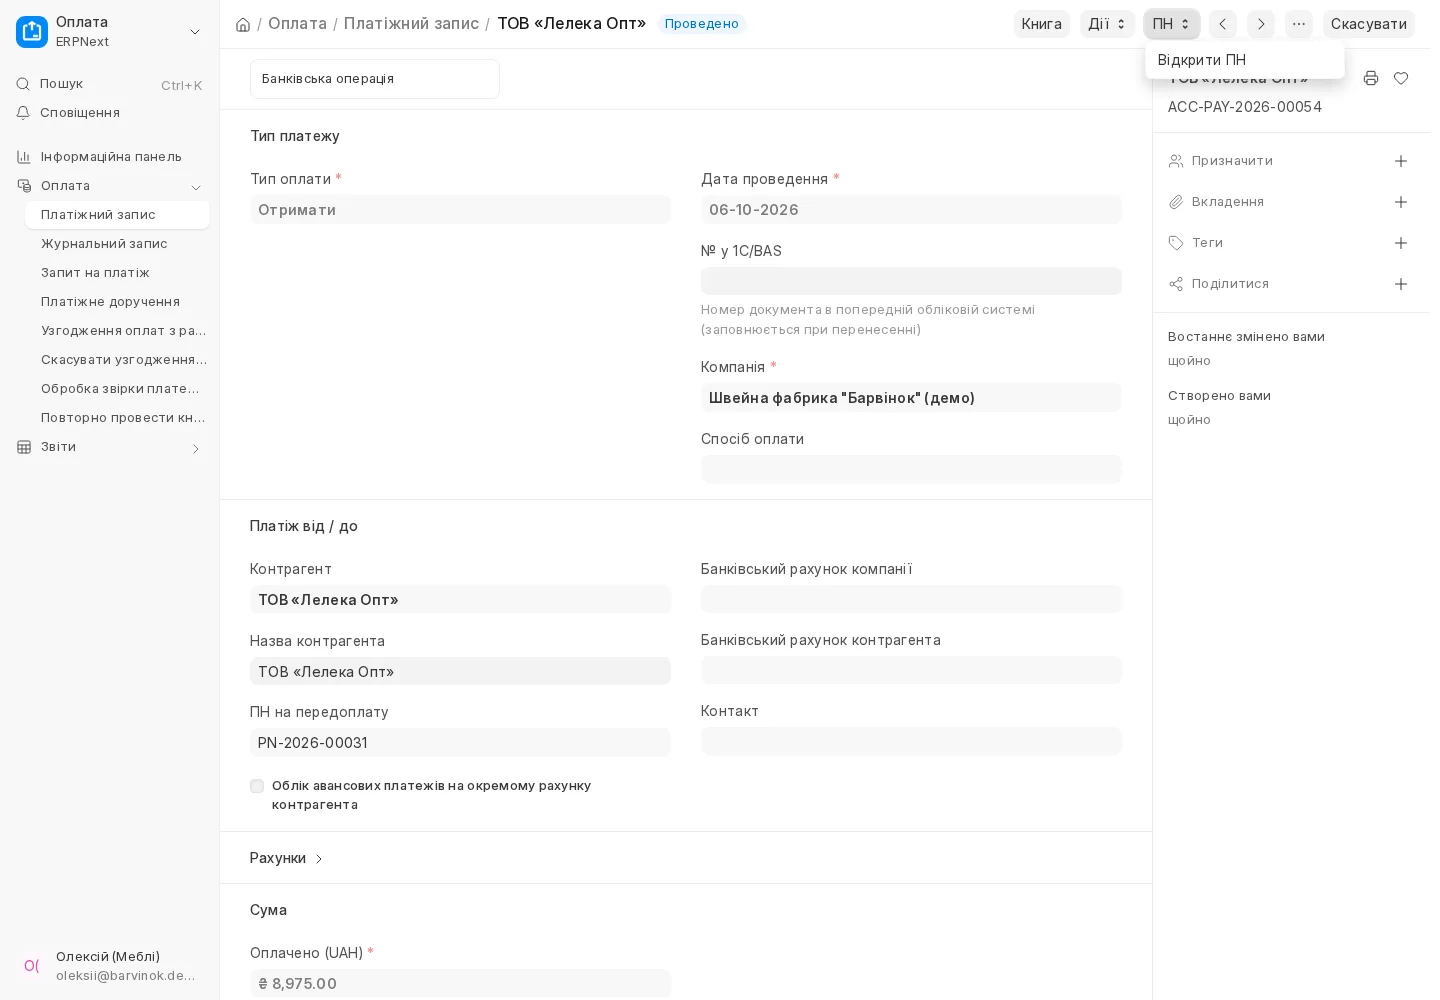Add tag with plus next to Теги
Image resolution: width=1440 pixels, height=1000 pixels.
pos(1401,243)
